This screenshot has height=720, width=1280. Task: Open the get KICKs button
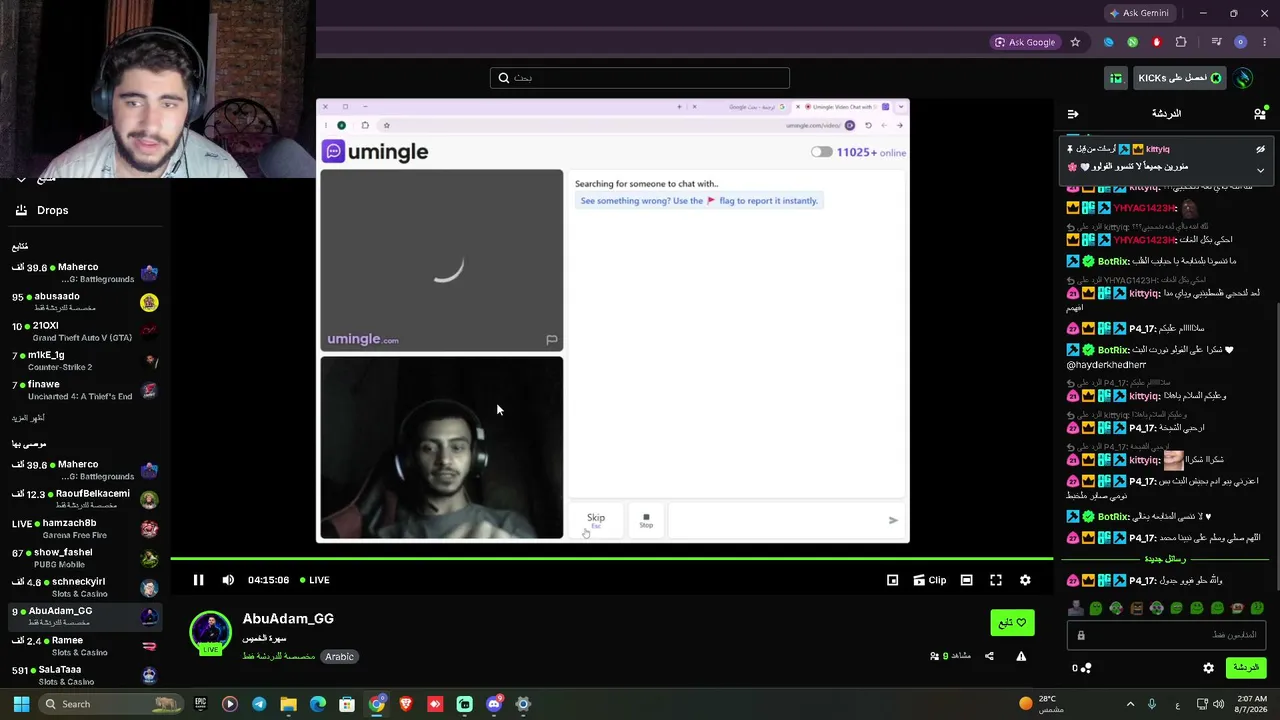pos(1179,78)
